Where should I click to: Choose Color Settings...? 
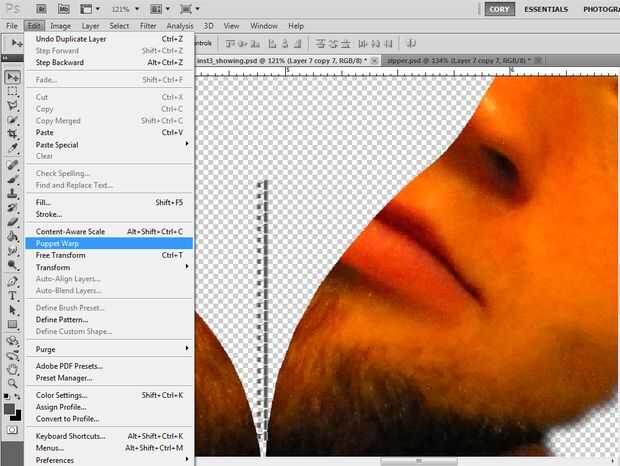click(109, 395)
